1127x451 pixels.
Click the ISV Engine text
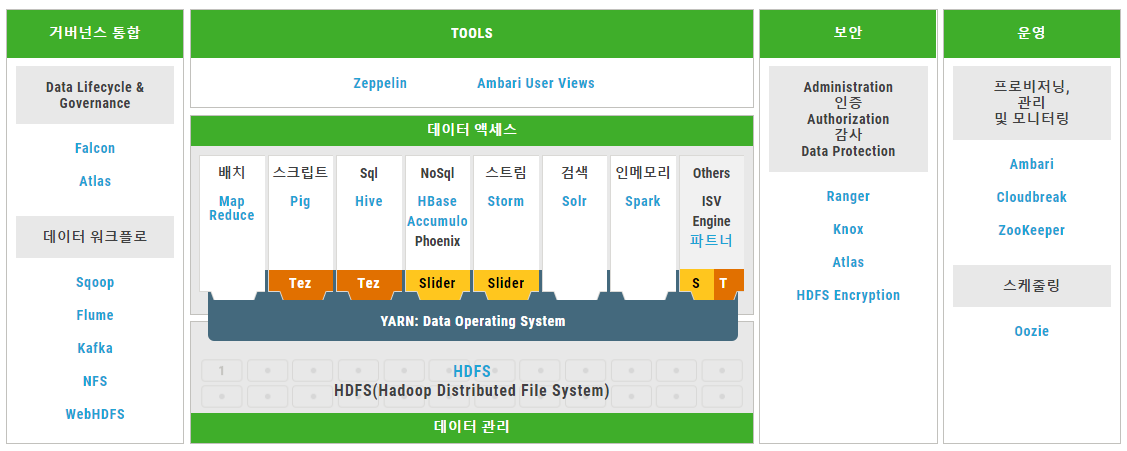pyautogui.click(x=712, y=211)
